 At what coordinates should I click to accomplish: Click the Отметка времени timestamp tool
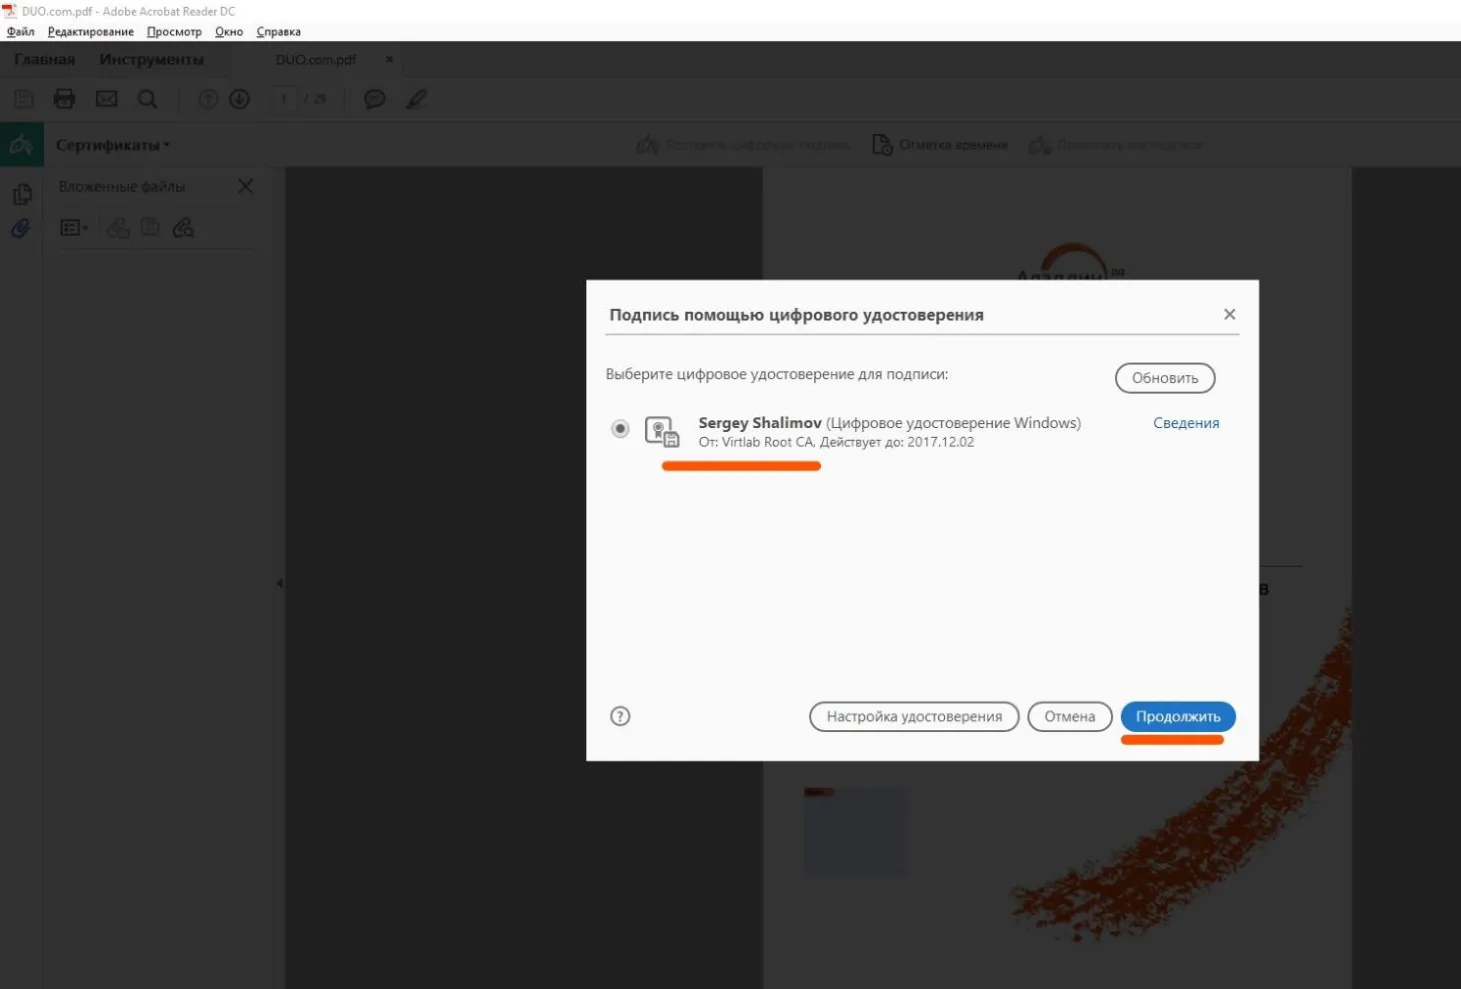(940, 145)
